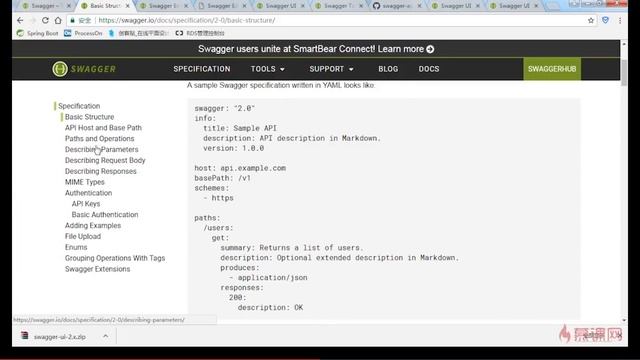
Task: Open API Host and Base Path page
Action: (103, 128)
